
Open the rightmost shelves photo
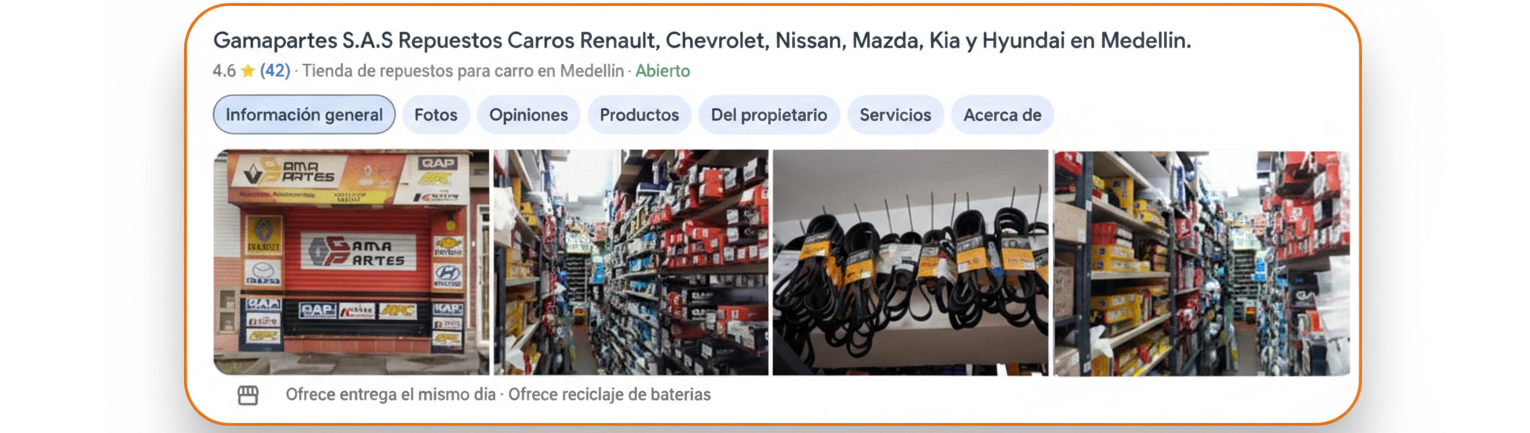pyautogui.click(x=1201, y=263)
